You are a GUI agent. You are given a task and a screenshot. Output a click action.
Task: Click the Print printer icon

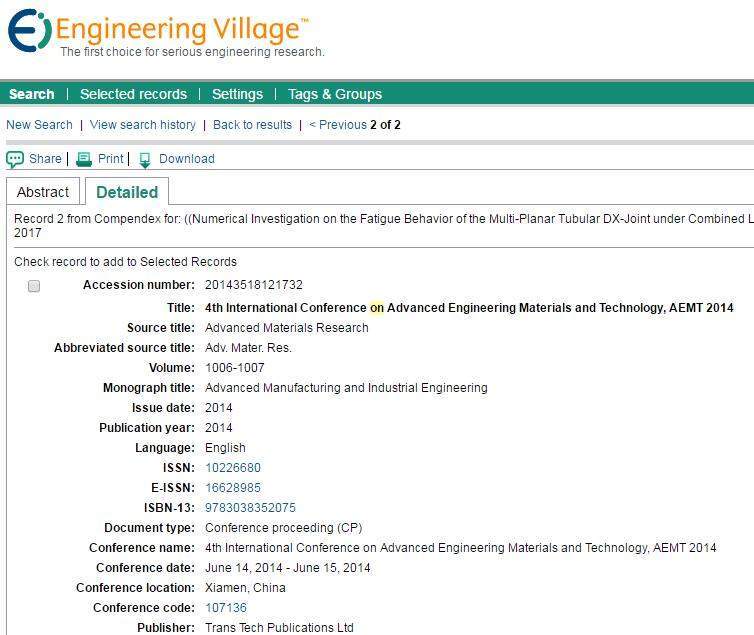(x=84, y=159)
